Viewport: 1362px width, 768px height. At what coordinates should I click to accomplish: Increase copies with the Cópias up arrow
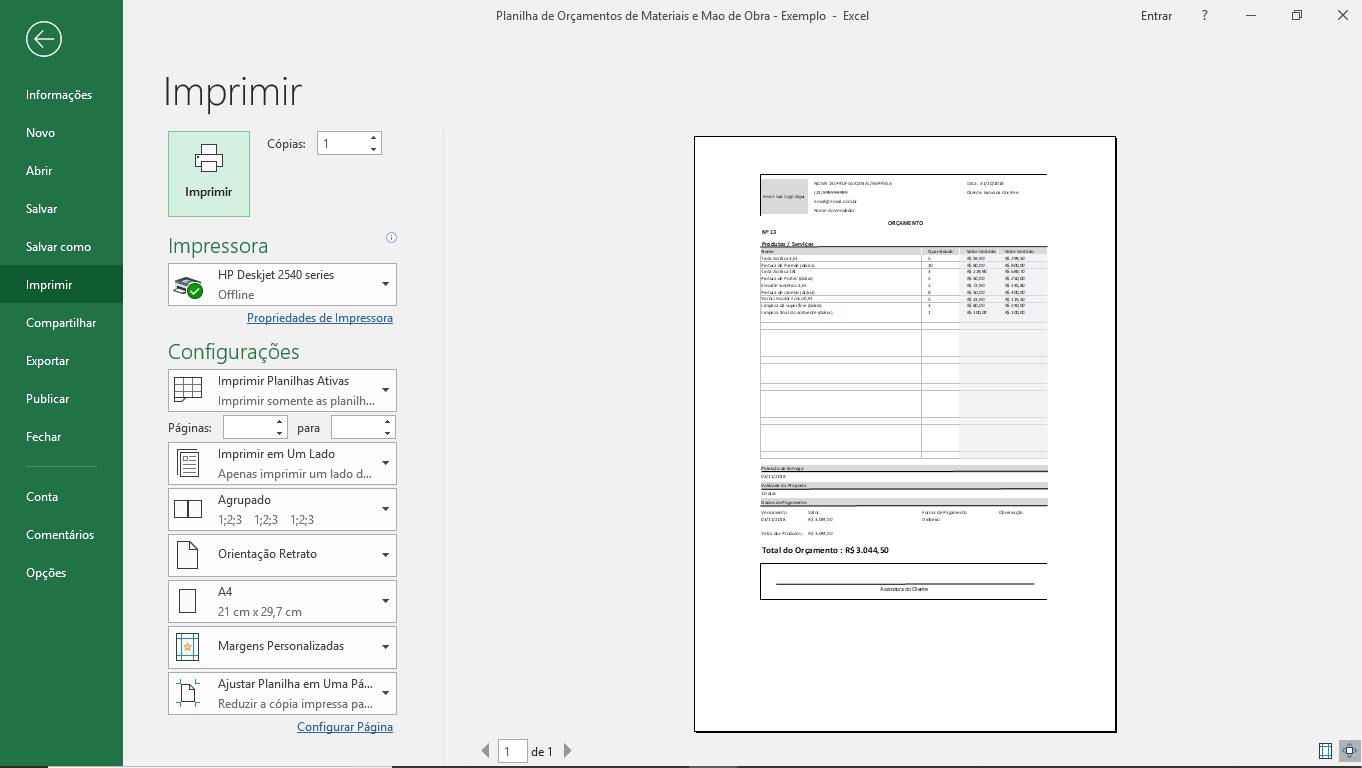pos(374,138)
